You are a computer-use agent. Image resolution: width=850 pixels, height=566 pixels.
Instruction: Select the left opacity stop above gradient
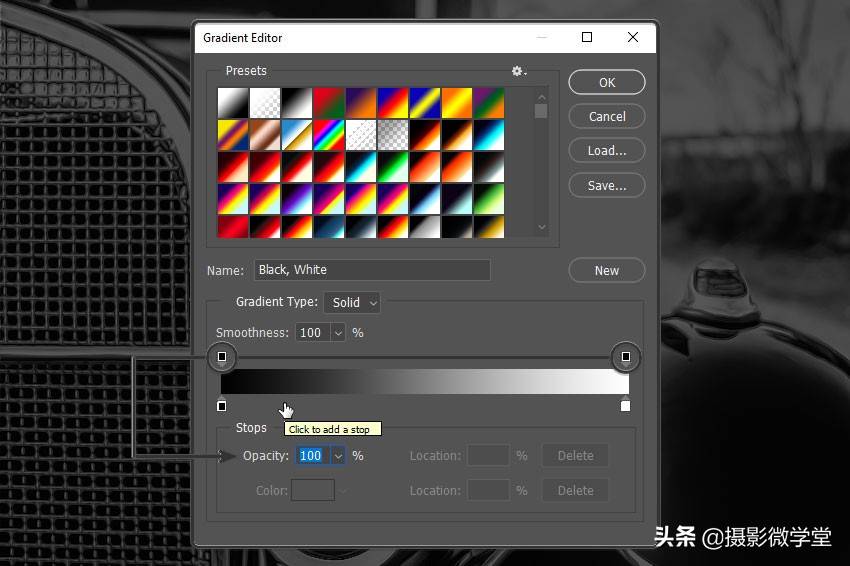pyautogui.click(x=222, y=357)
